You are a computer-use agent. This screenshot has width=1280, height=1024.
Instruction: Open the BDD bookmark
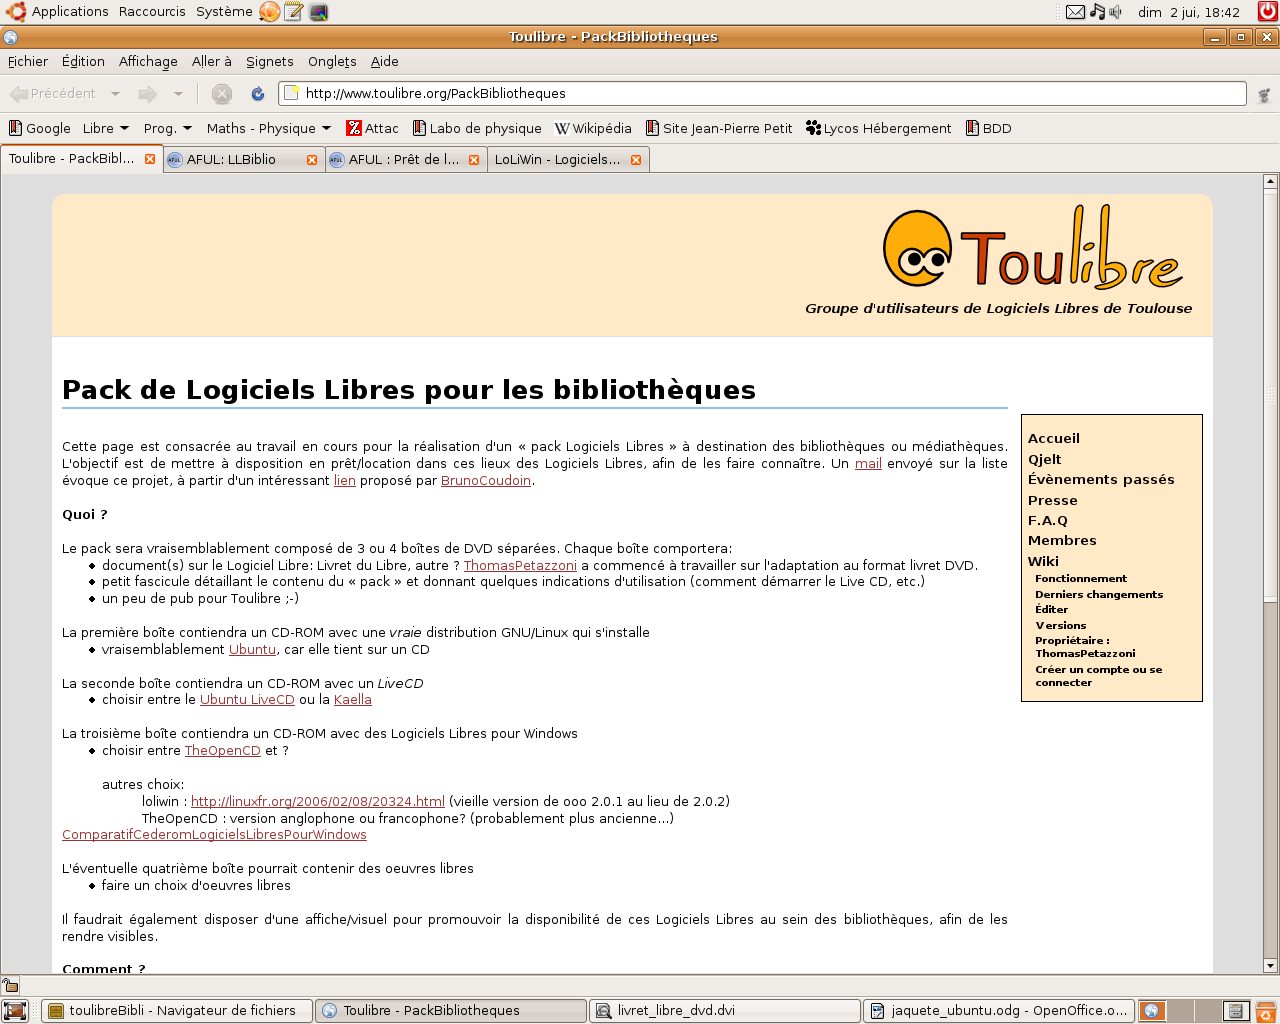[989, 128]
